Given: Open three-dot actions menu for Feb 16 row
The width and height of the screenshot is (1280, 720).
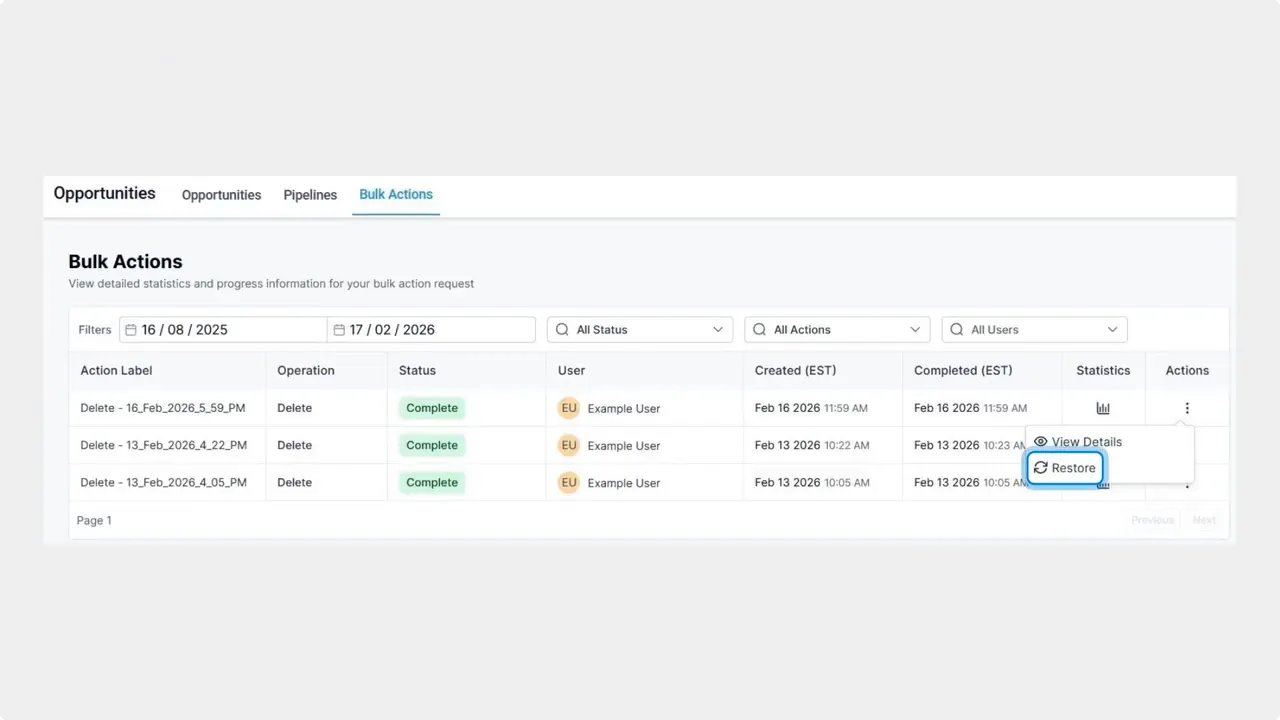Looking at the screenshot, I should pos(1187,408).
